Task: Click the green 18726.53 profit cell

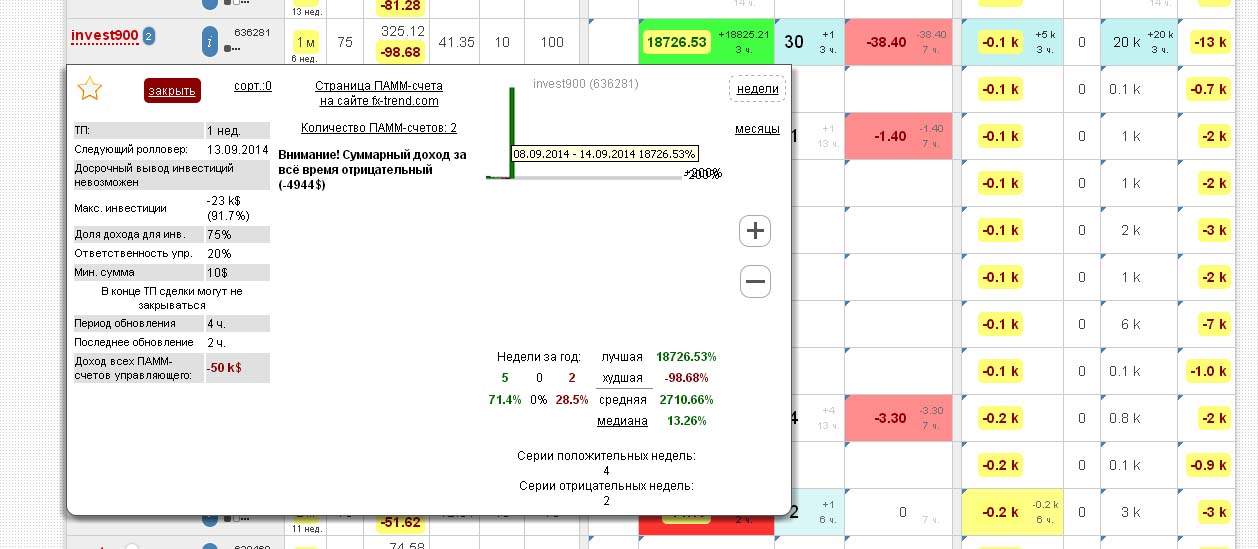Action: click(677, 42)
